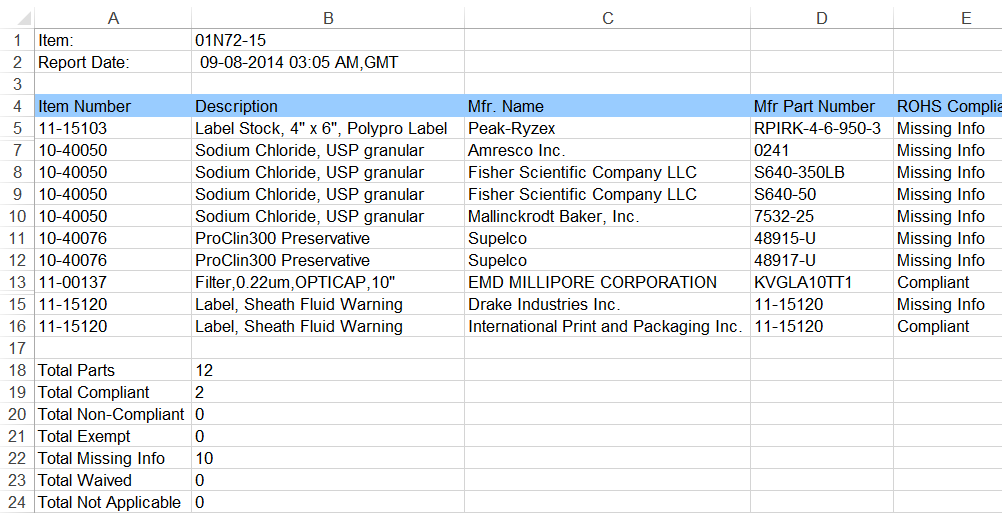The width and height of the screenshot is (1002, 513).
Task: Click the Total Exempt label
Action: [113, 436]
